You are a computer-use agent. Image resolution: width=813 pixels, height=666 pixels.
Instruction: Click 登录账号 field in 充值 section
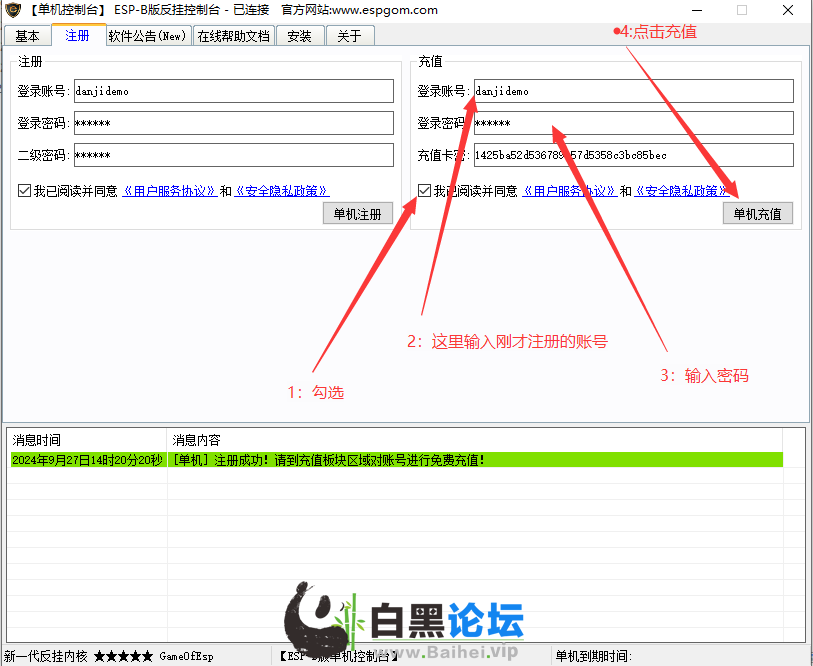(x=634, y=91)
